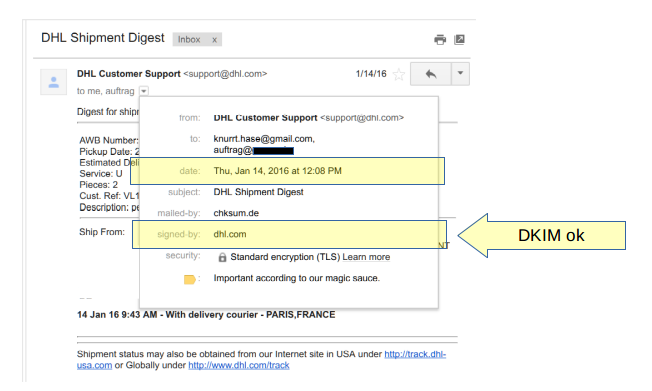652x391 pixels.
Task: Click the print all icon
Action: [x=440, y=40]
